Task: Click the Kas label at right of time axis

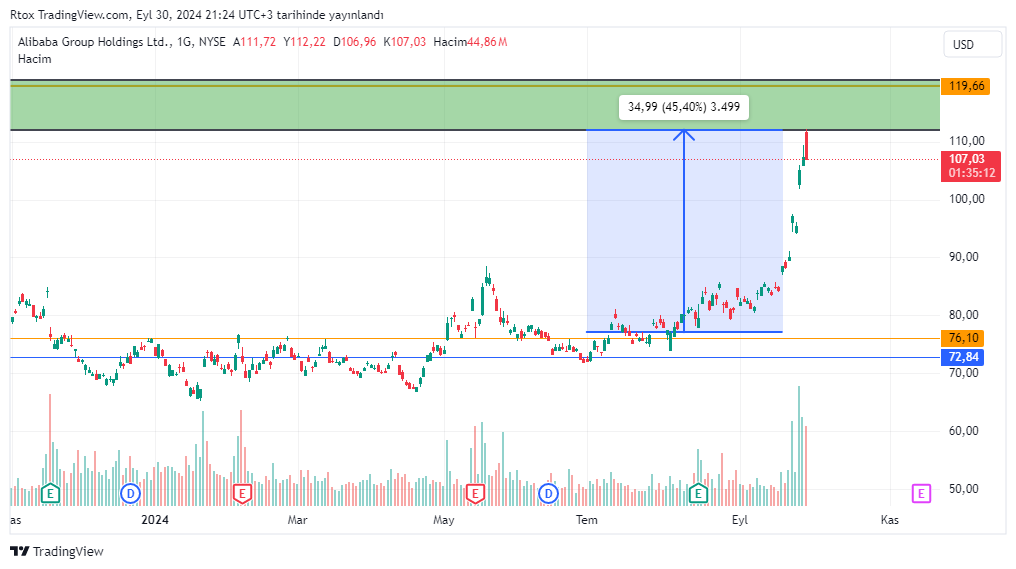Action: [890, 520]
